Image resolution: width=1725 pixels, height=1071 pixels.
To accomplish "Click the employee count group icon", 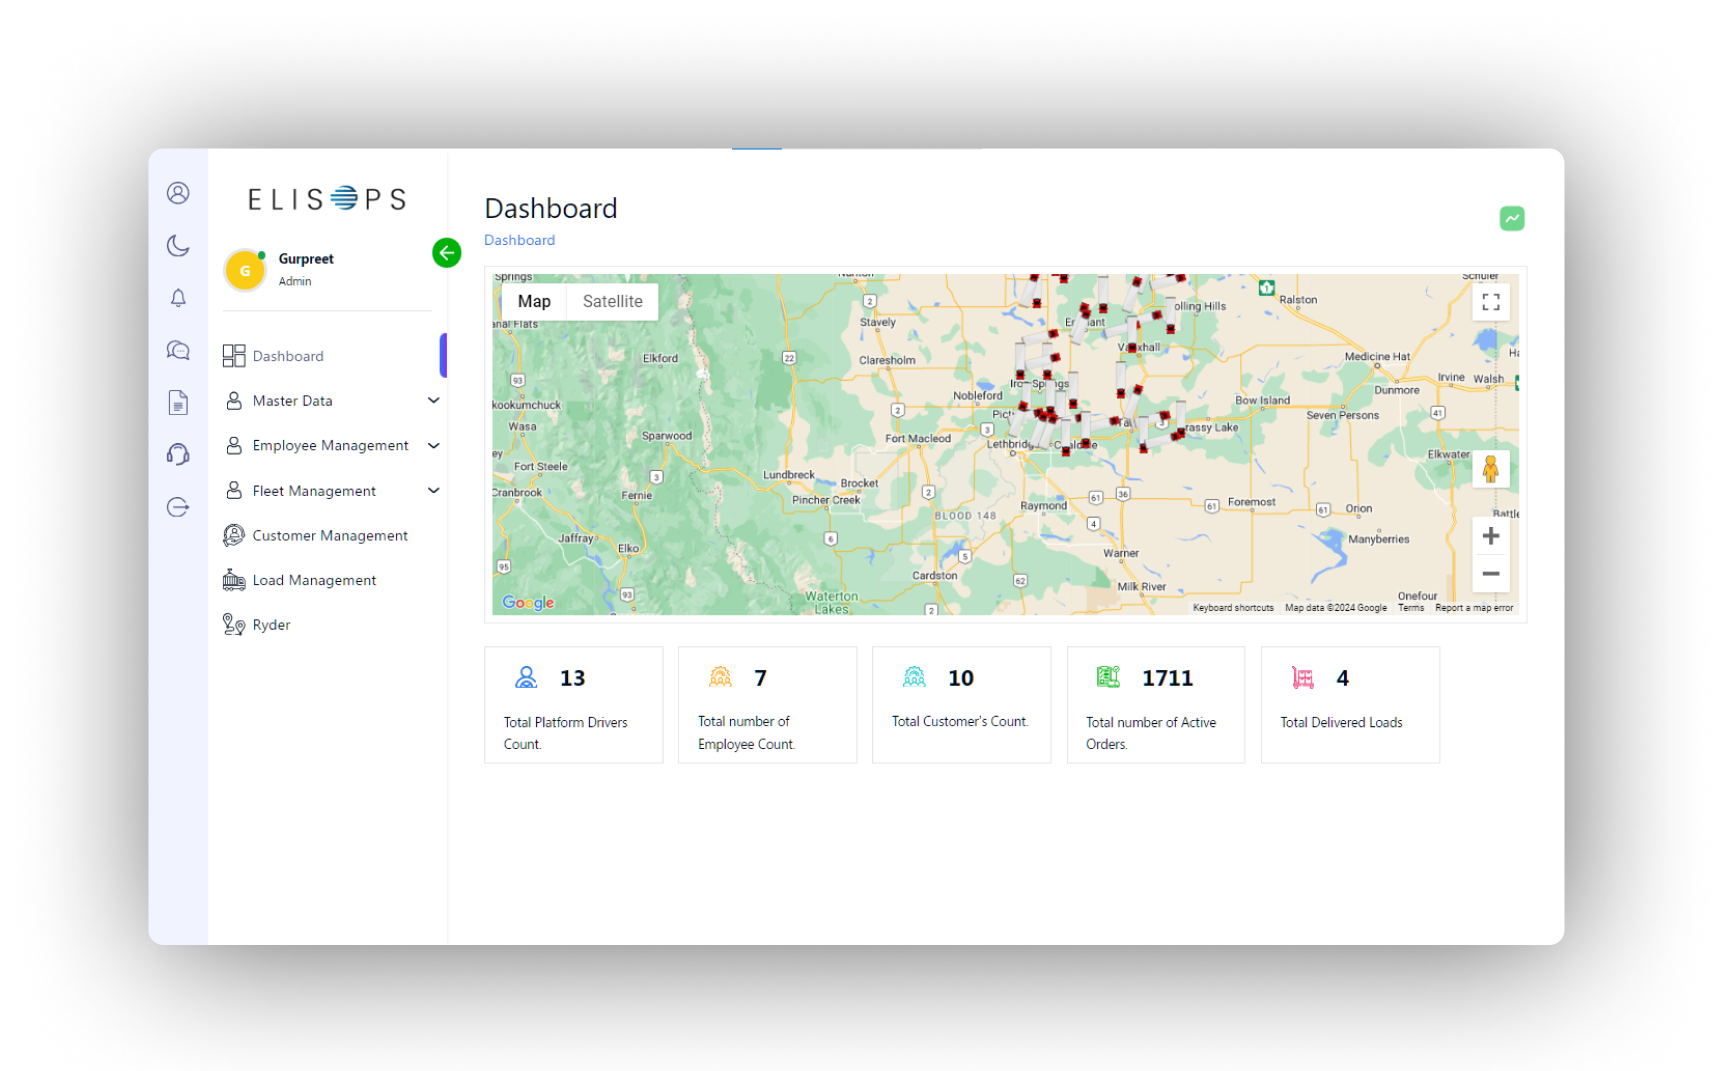I will (720, 677).
